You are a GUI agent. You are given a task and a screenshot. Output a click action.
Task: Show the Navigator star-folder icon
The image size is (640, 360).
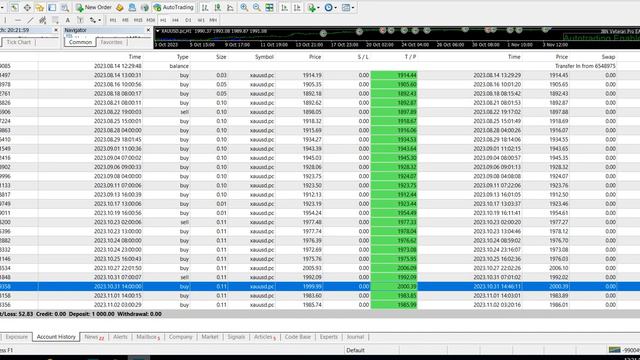[40, 8]
